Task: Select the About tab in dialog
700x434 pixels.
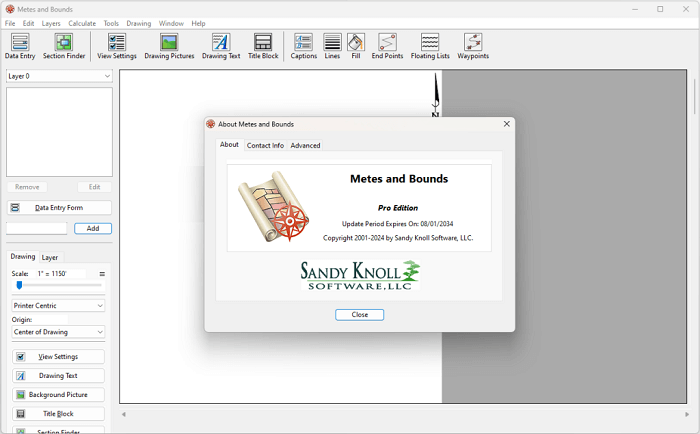Action: point(229,144)
